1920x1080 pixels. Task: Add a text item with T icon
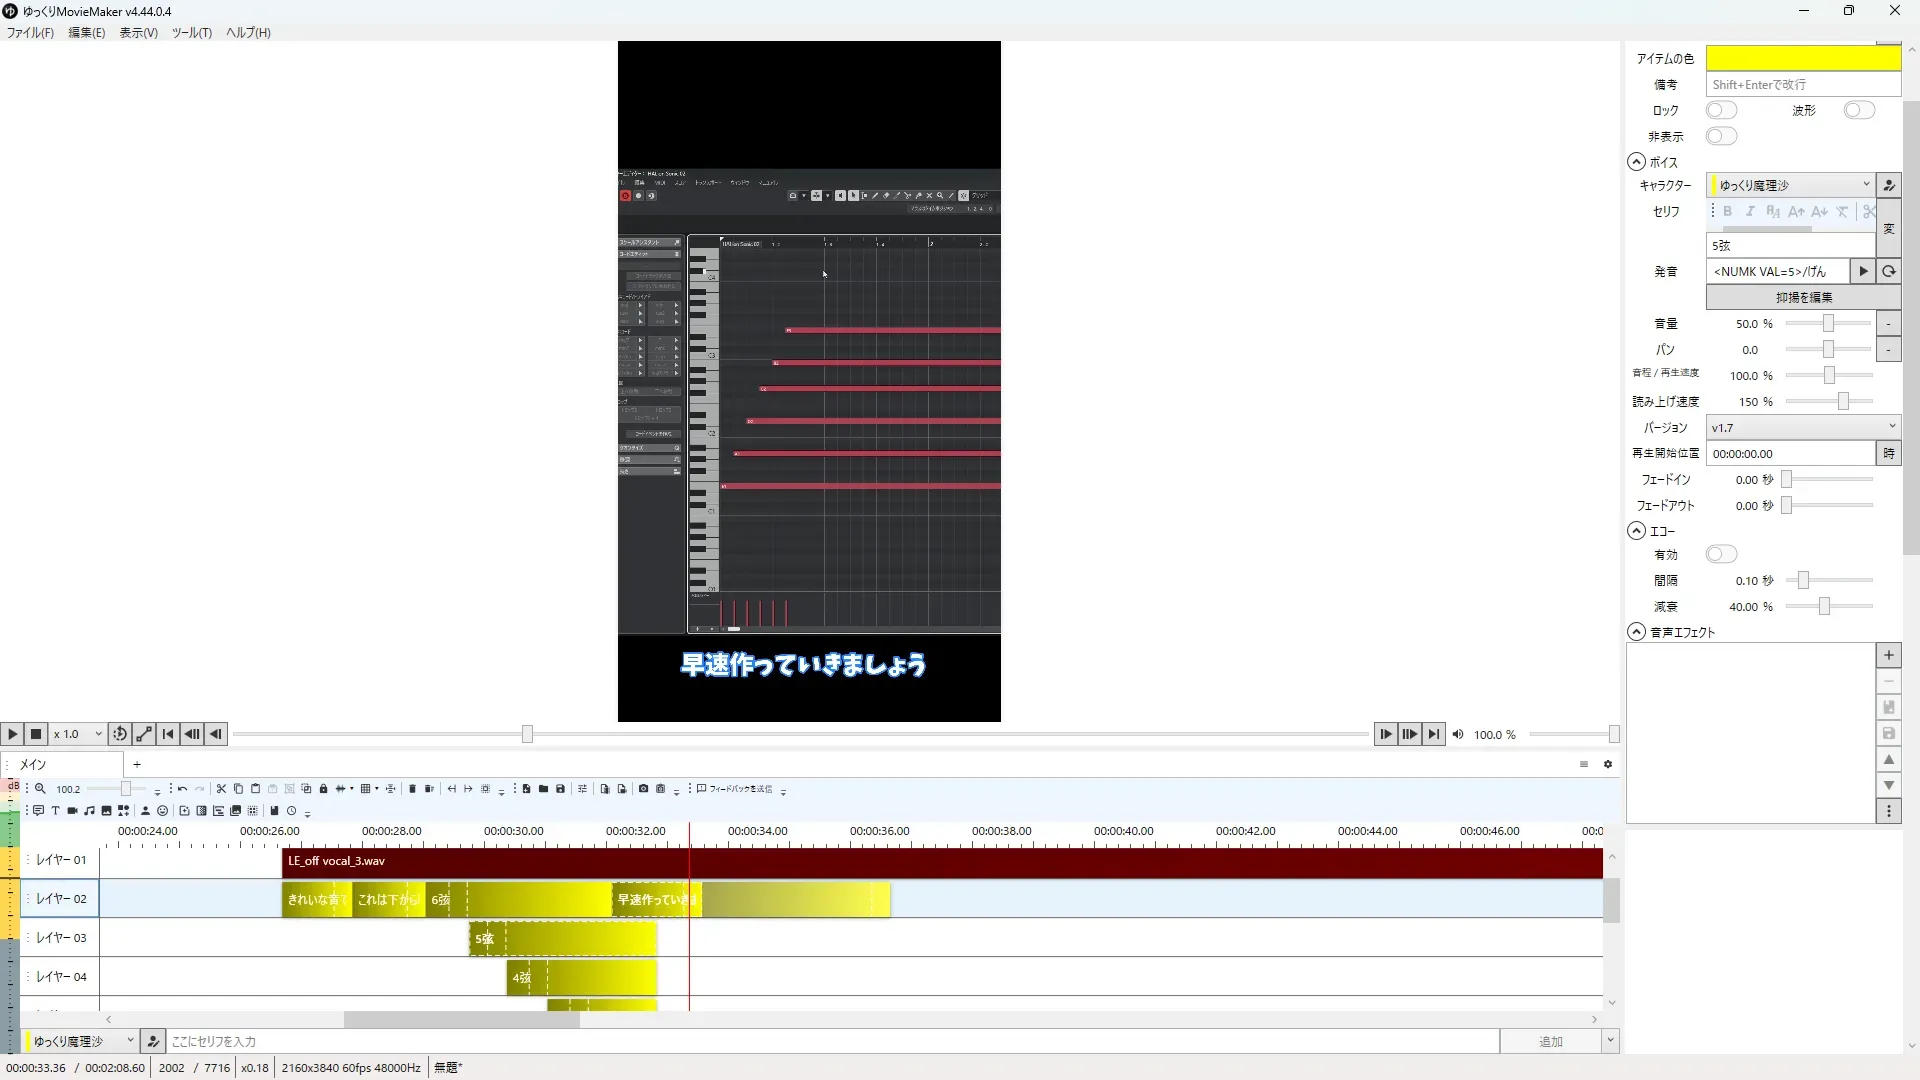coord(55,811)
